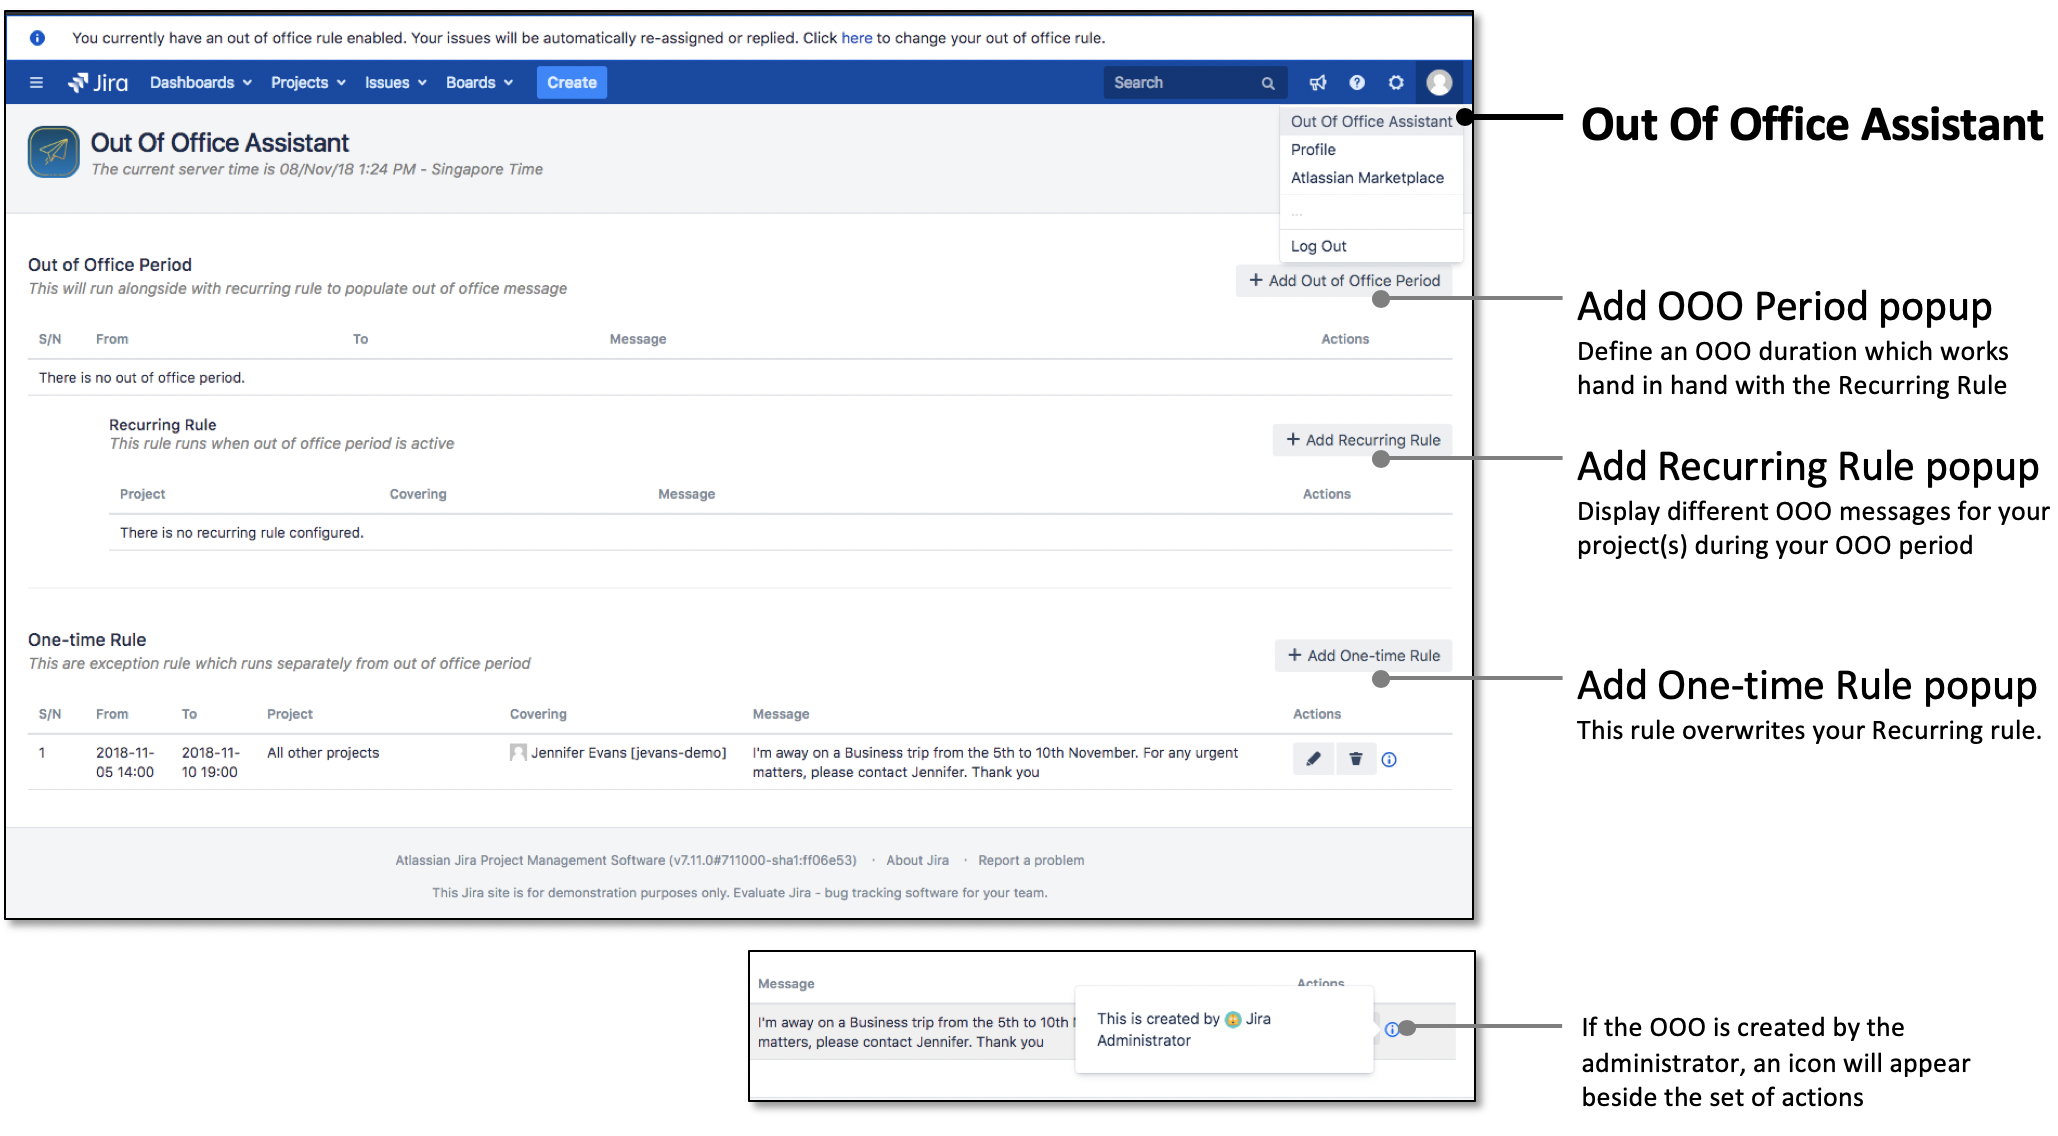Open the feedback megaphone icon

[1318, 83]
